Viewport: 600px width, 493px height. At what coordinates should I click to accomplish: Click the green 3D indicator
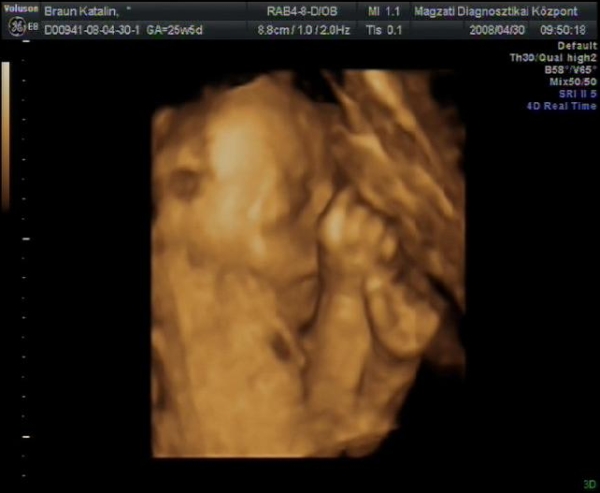click(591, 484)
